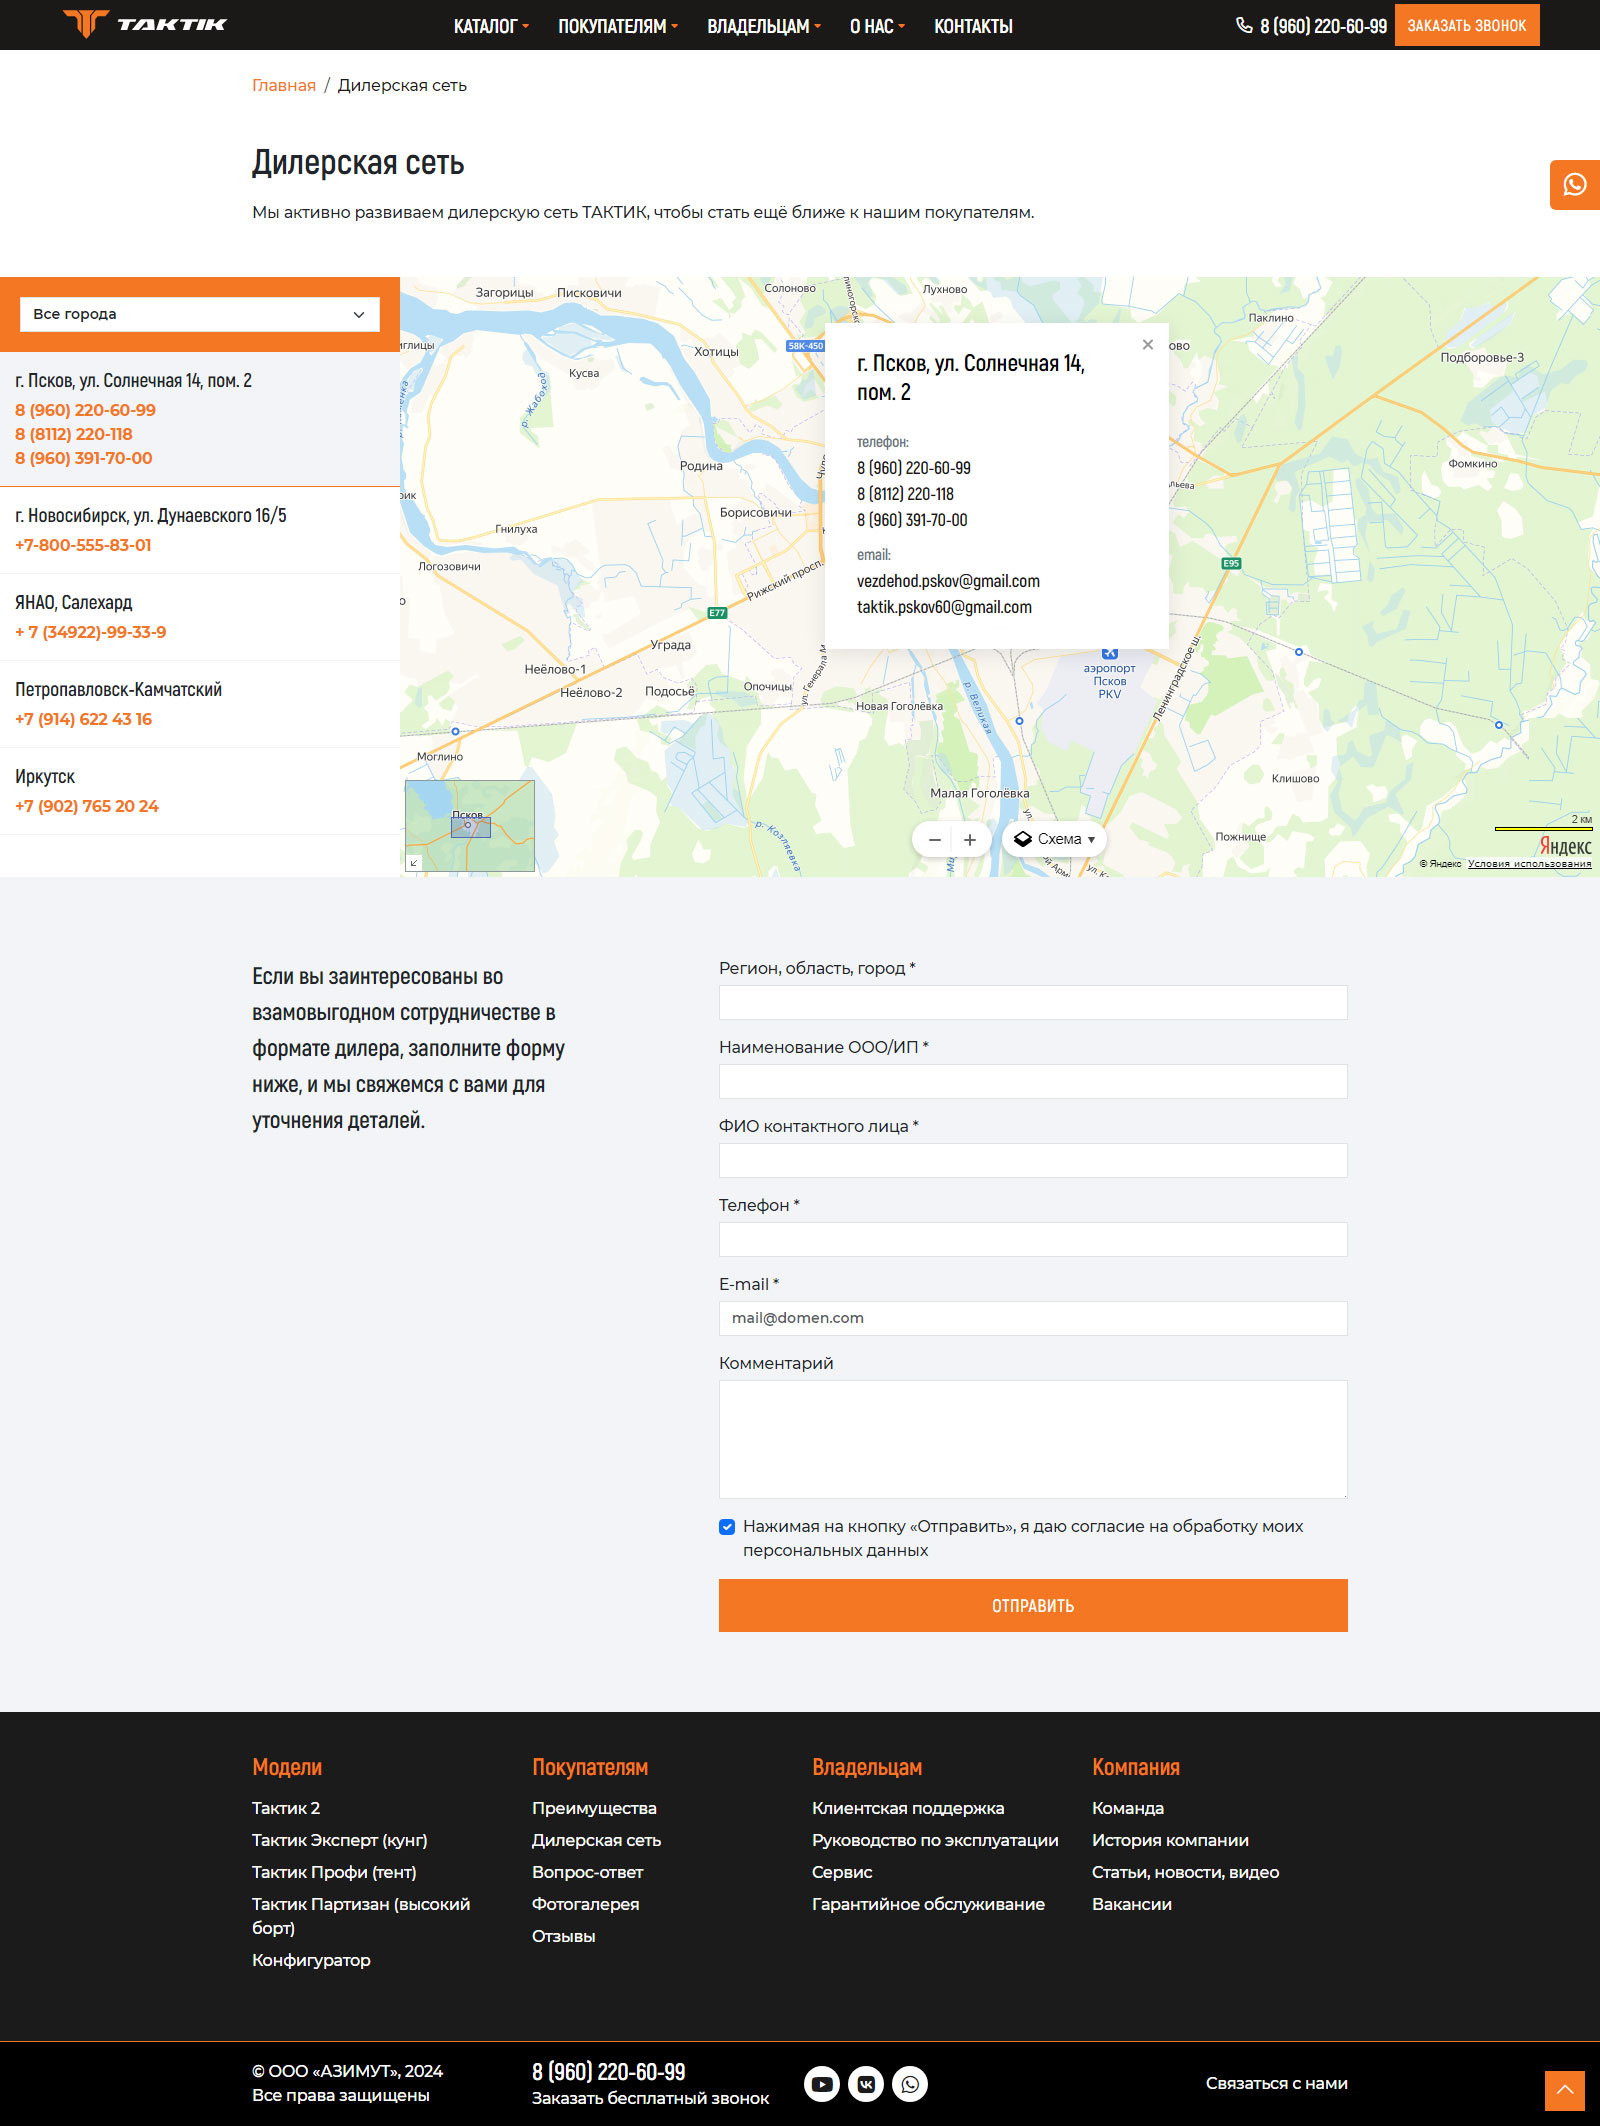Open footer link Тактик Профи (тент)
This screenshot has height=2126, width=1600.
pos(334,1872)
